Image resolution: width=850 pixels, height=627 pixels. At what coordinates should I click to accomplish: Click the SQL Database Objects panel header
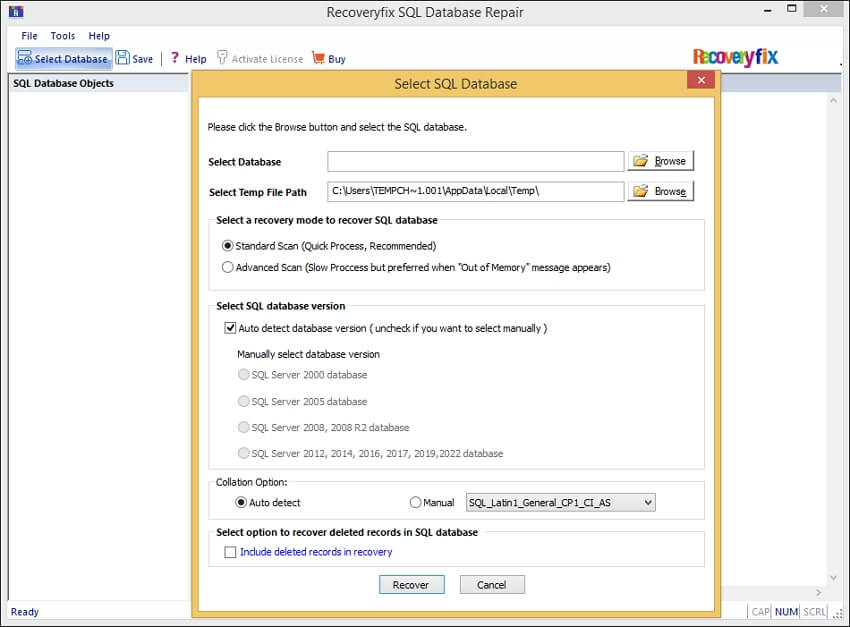(x=99, y=83)
